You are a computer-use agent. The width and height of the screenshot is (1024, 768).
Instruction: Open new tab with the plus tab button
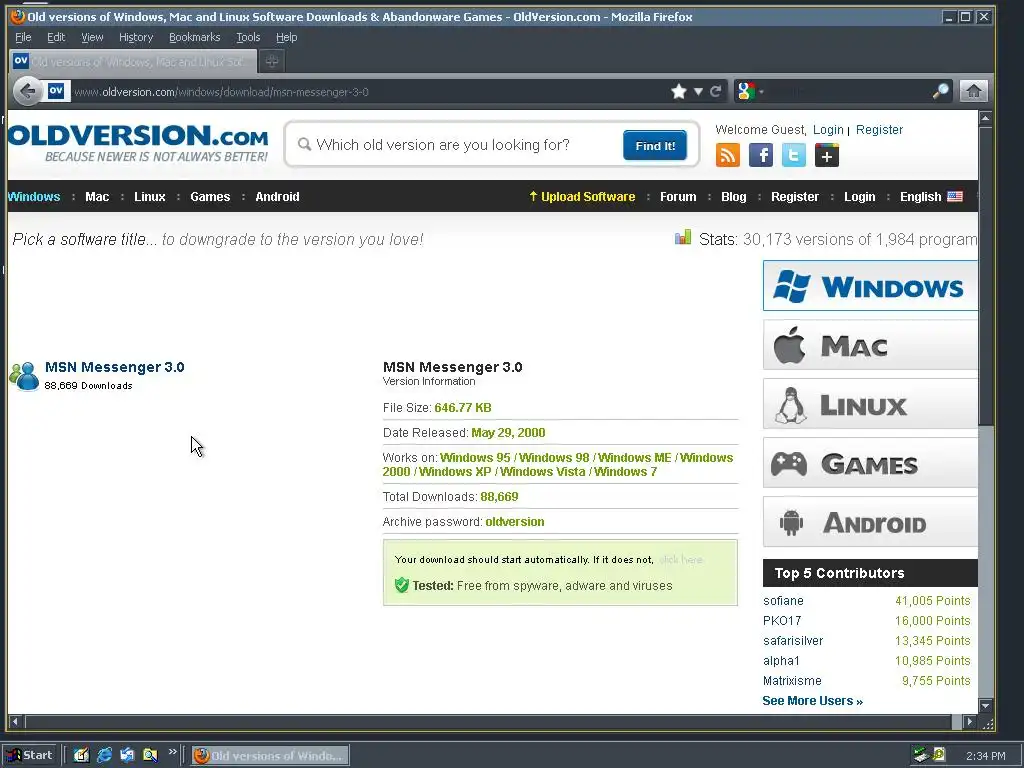272,61
